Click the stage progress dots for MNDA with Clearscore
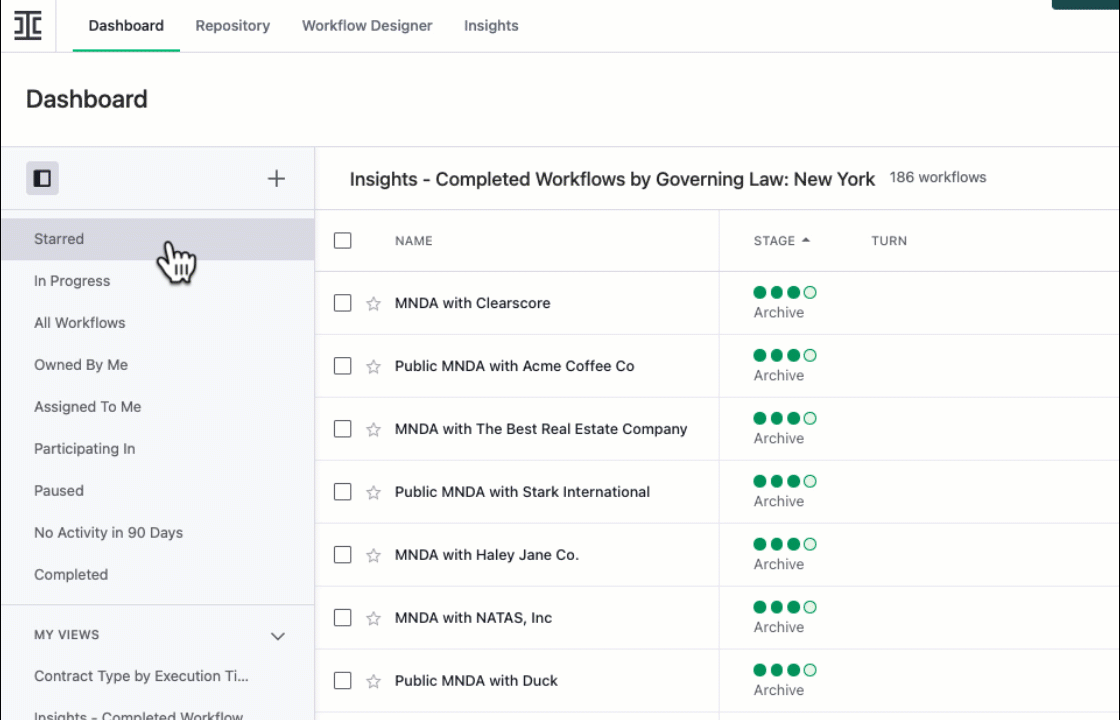 (785, 292)
